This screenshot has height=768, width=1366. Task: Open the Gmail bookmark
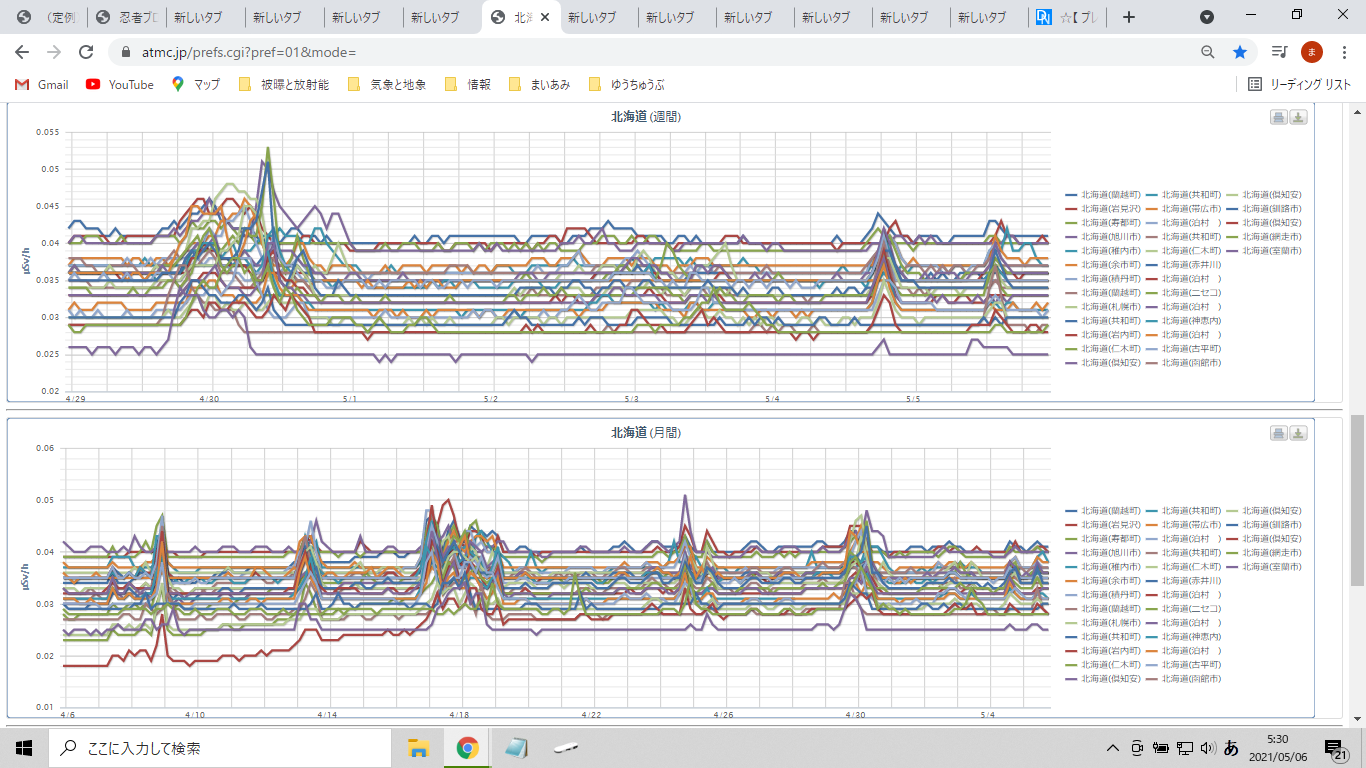(42, 85)
